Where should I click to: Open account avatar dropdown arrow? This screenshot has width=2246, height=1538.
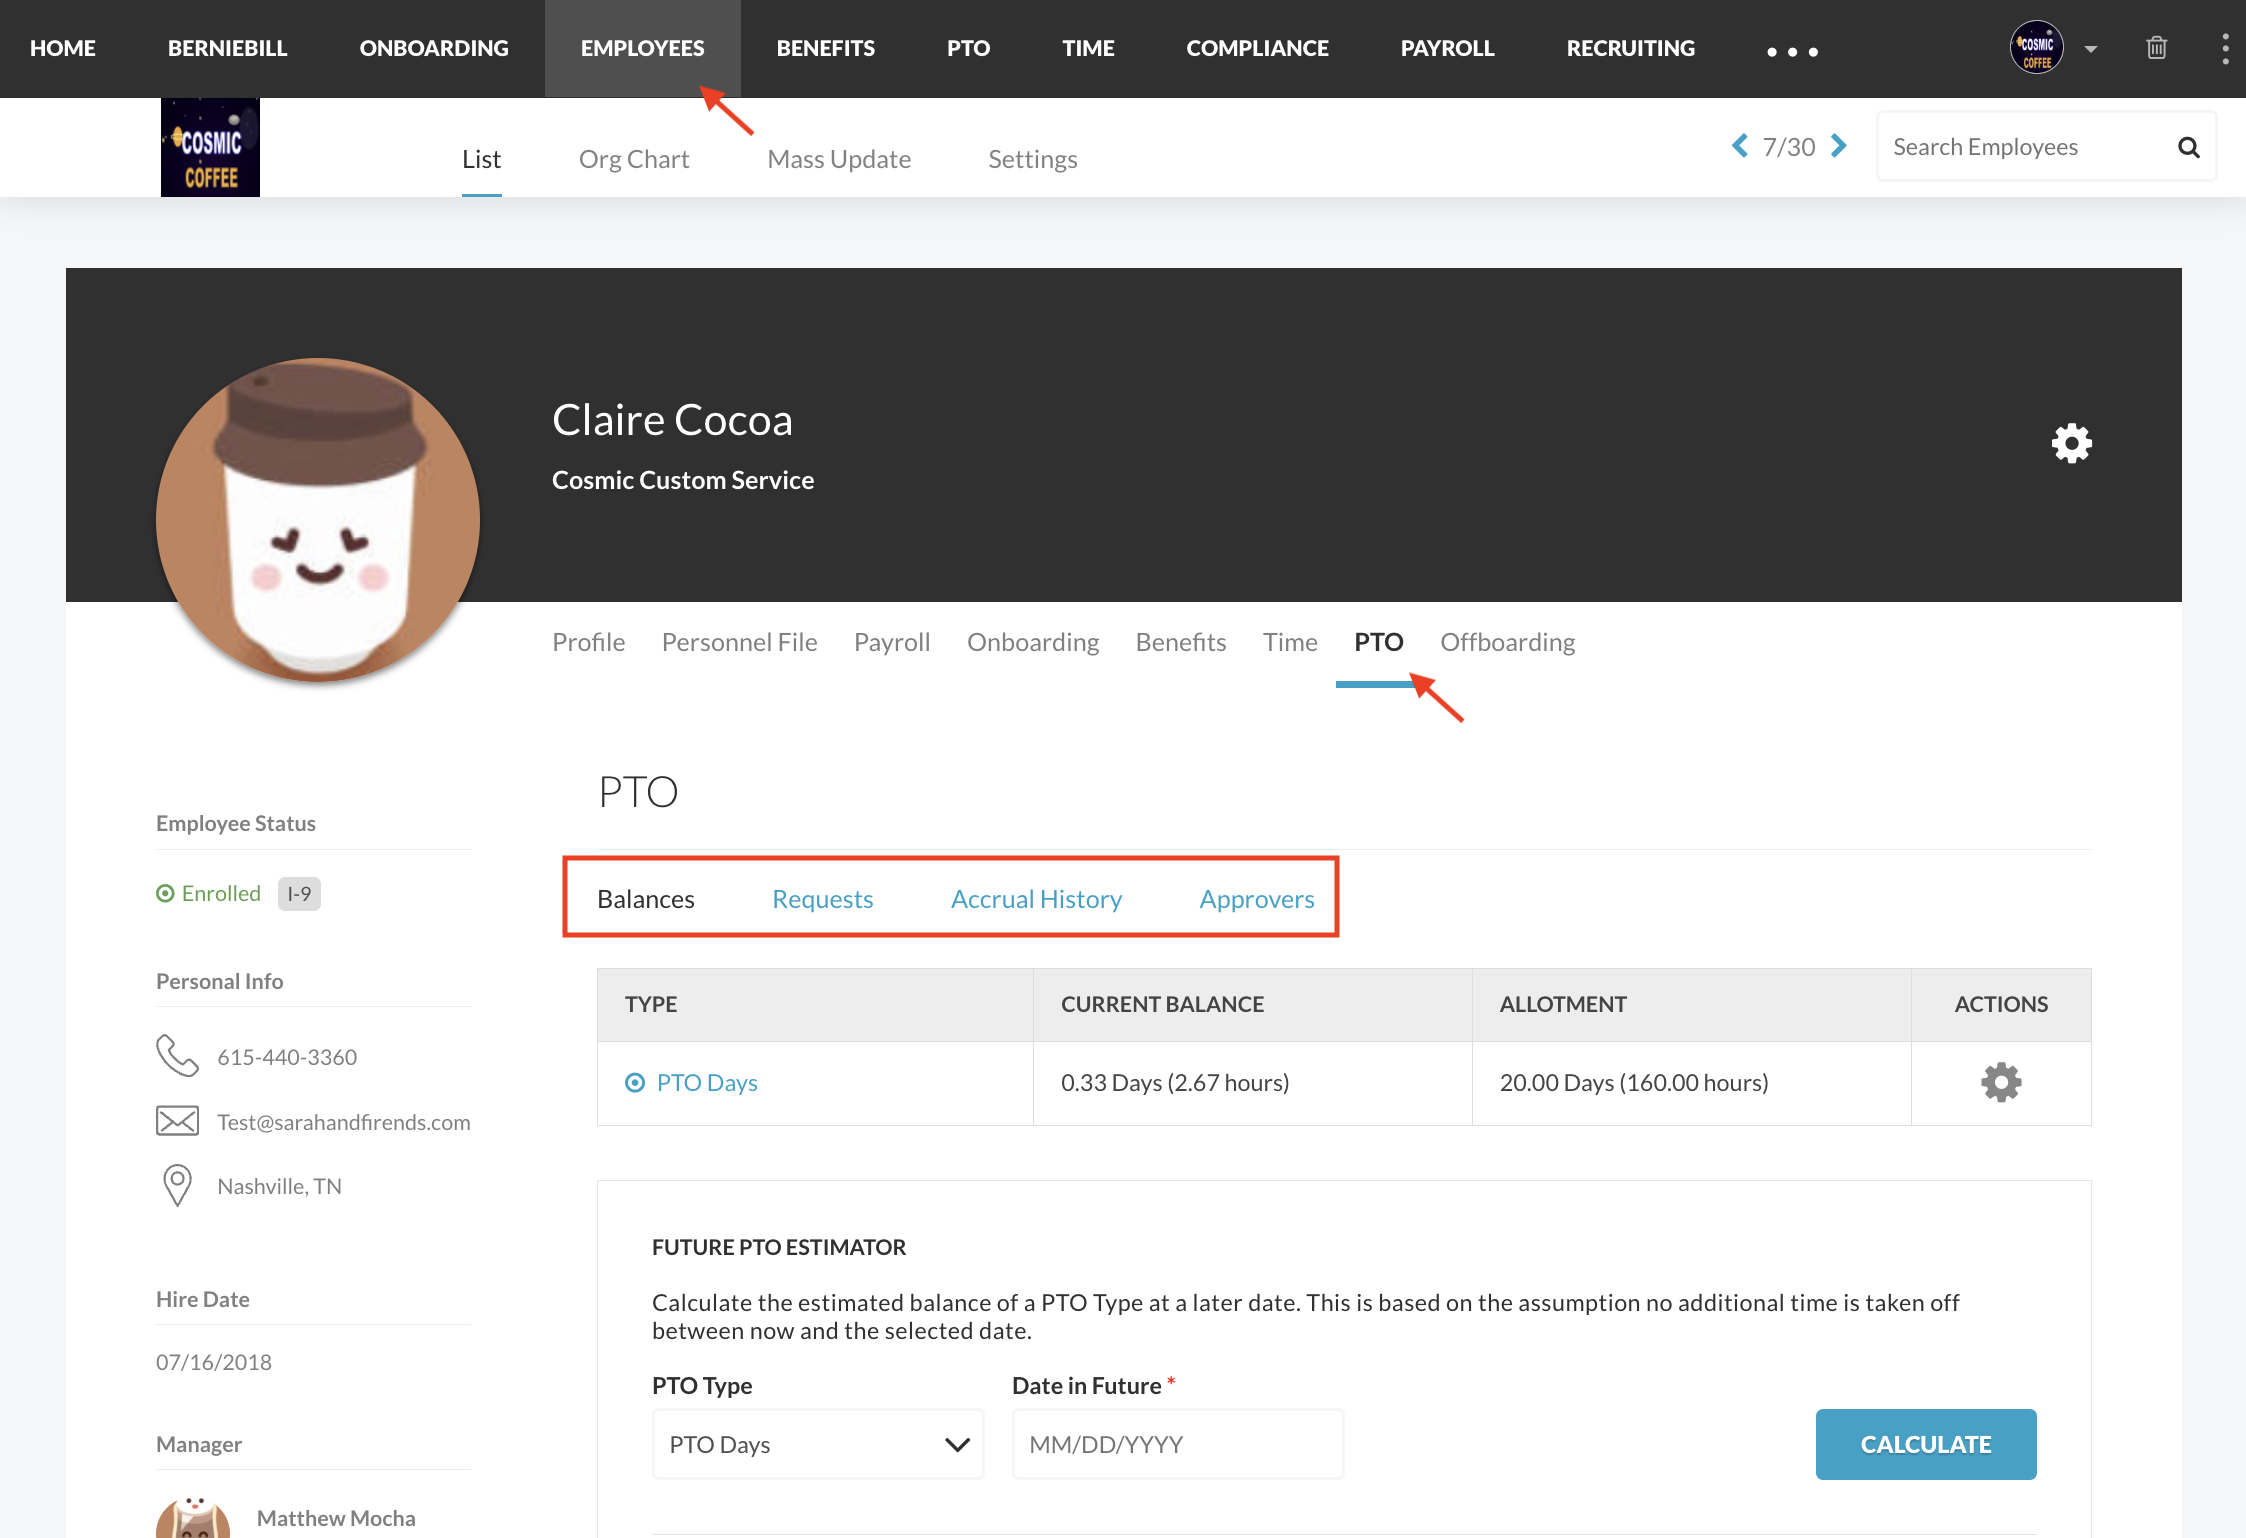2090,49
